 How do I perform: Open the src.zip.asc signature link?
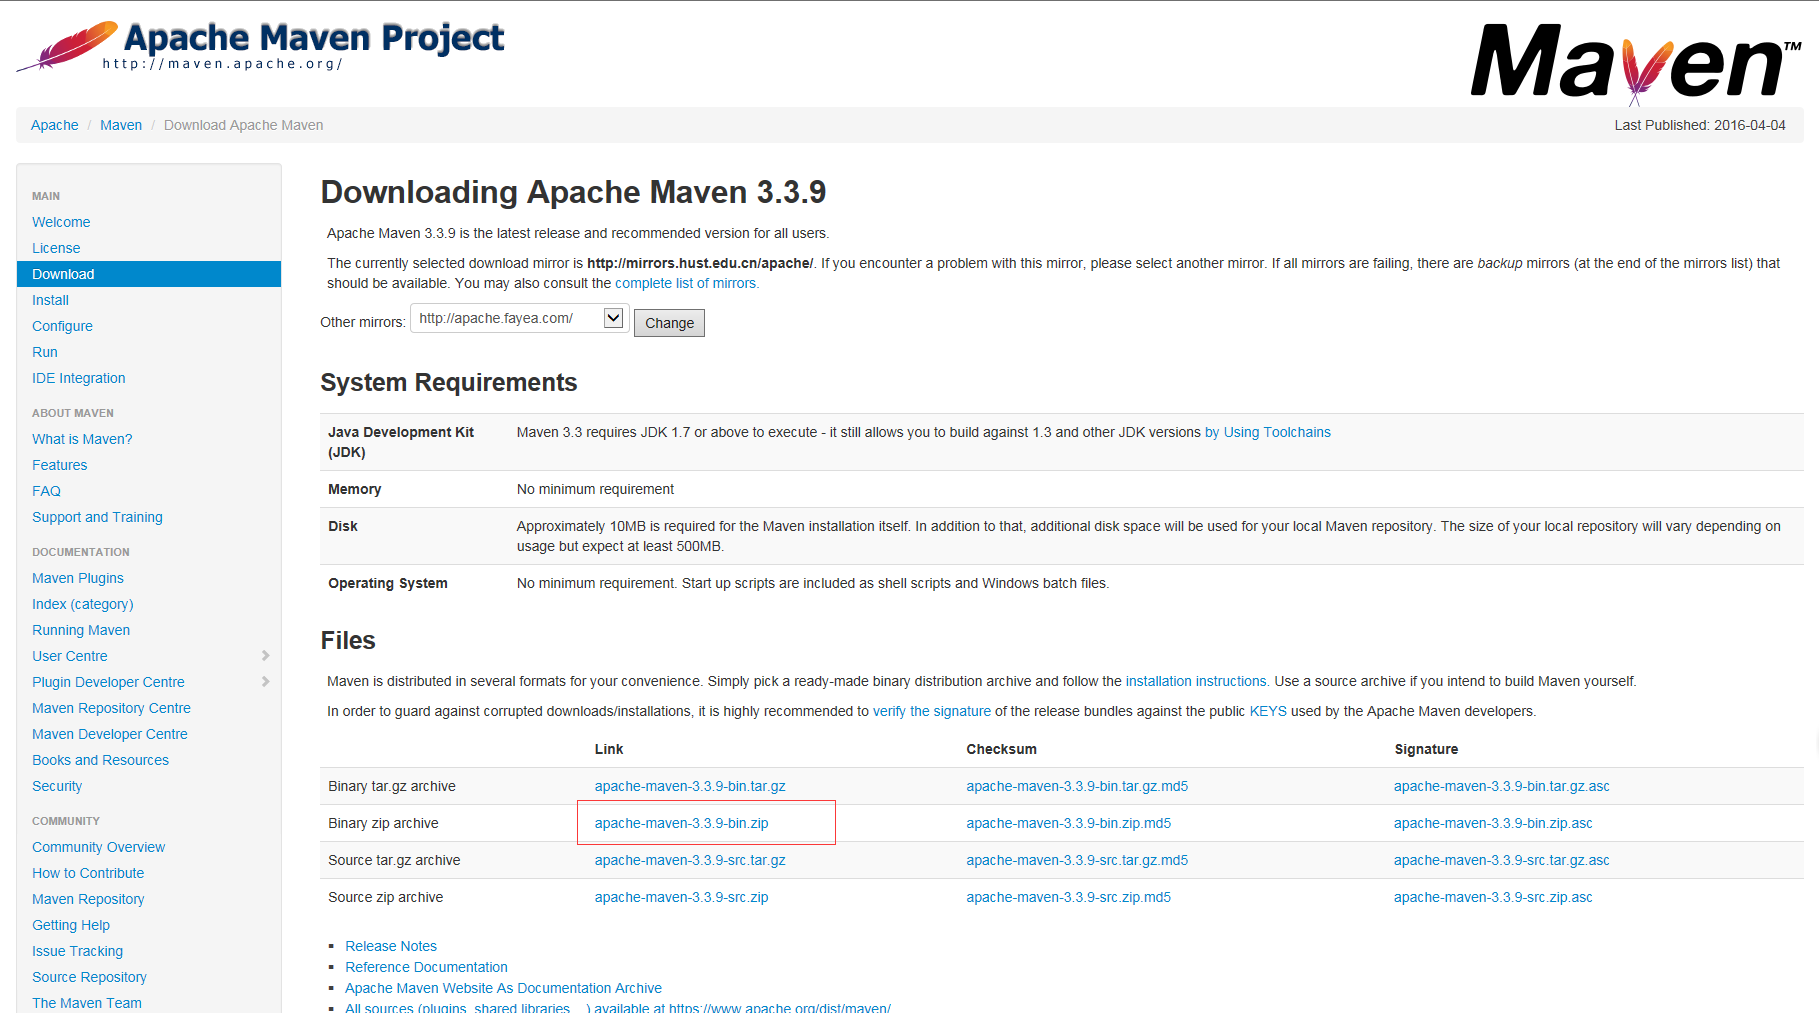click(x=1493, y=897)
